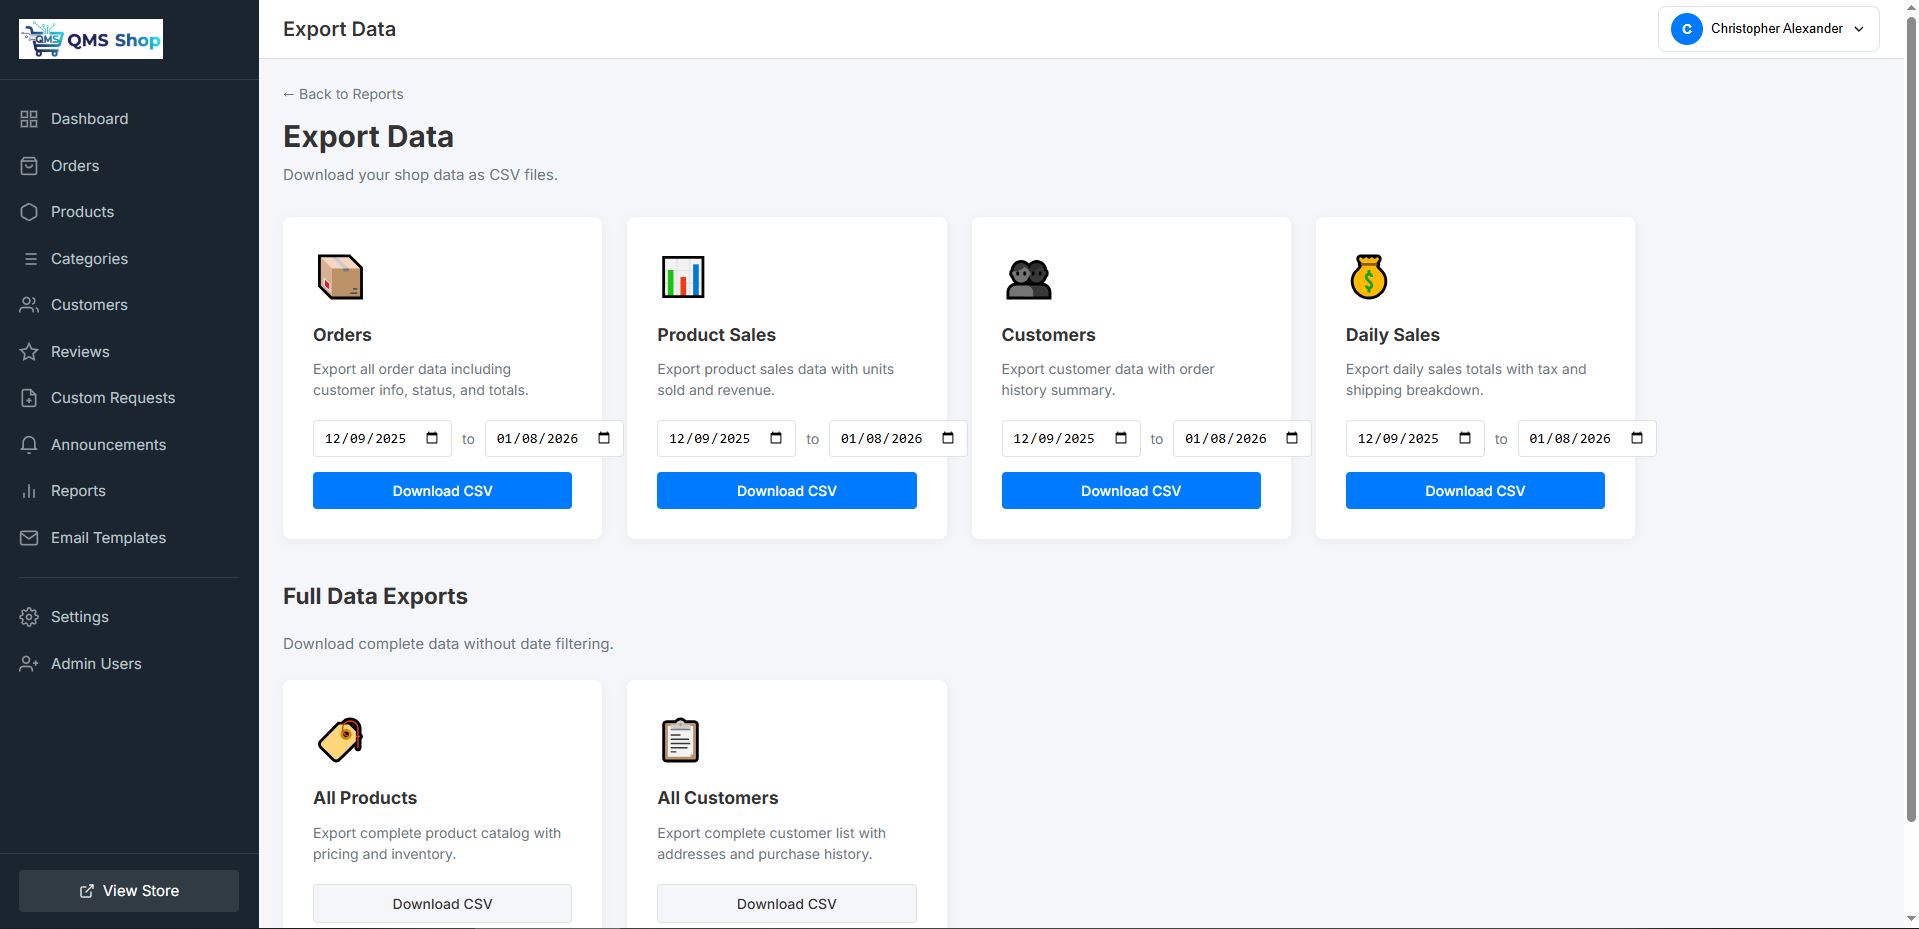The height and width of the screenshot is (929, 1919).
Task: Open Customers using the people icon
Action: (29, 305)
